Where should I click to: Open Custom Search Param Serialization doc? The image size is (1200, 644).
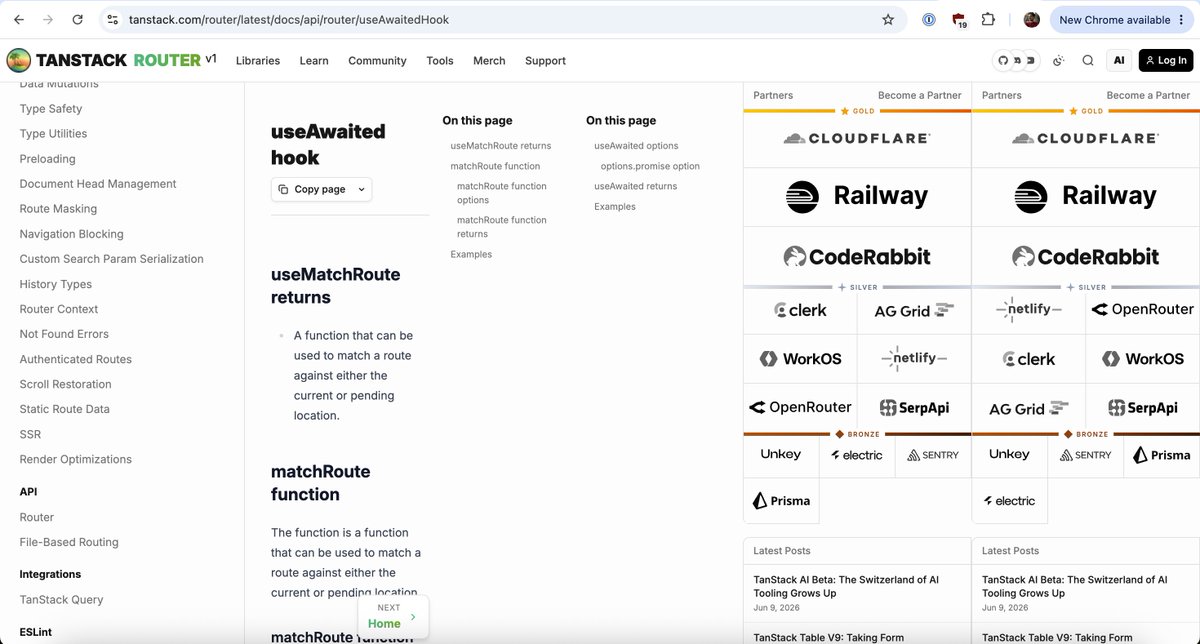point(112,259)
